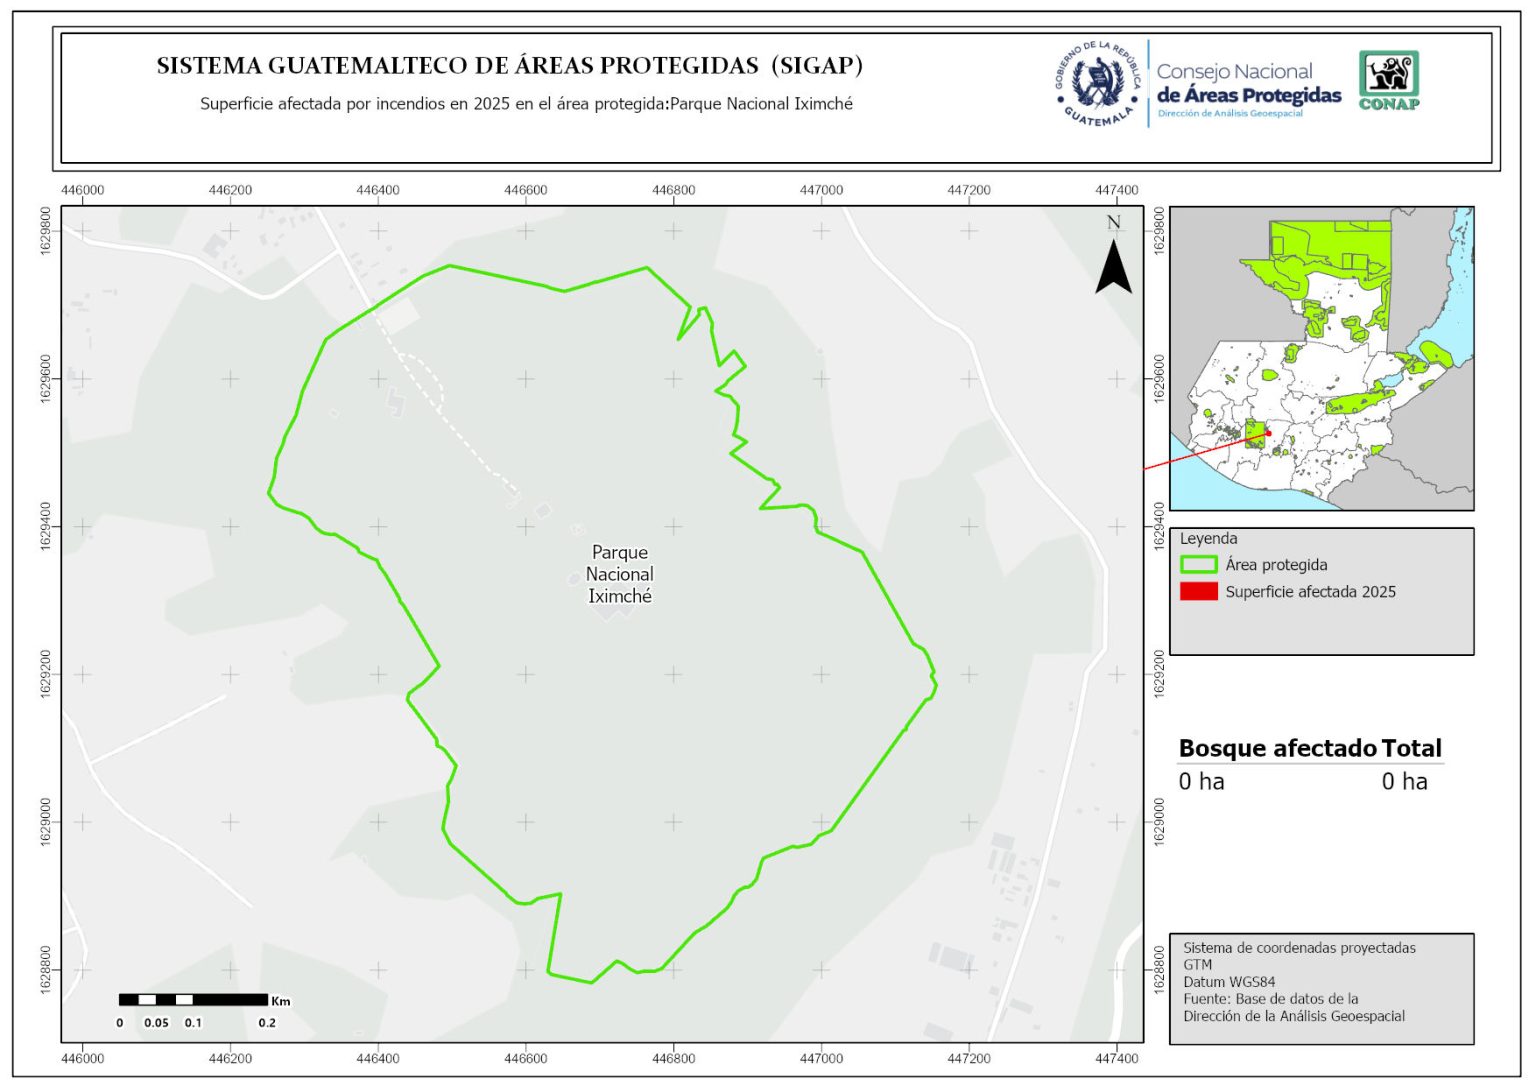Click the red location marker on inset map
Screen dimensions: 1536x1086
coord(1267,433)
